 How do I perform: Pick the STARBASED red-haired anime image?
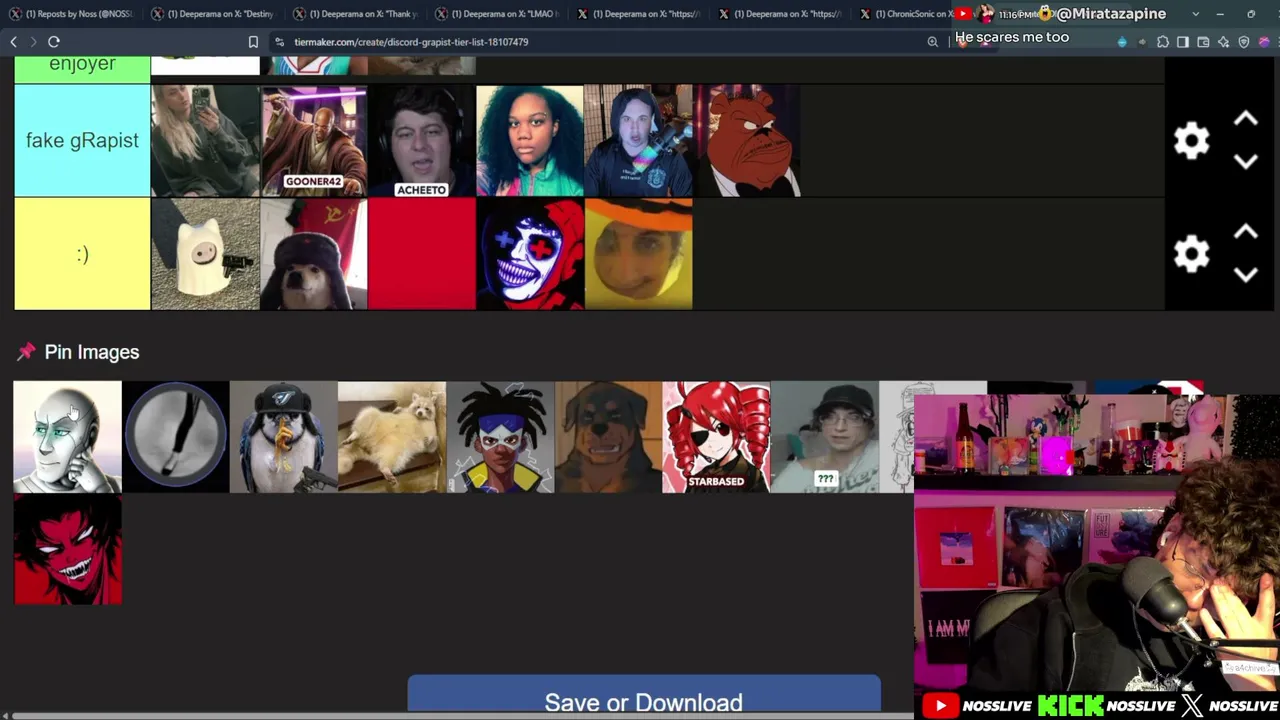pos(716,437)
